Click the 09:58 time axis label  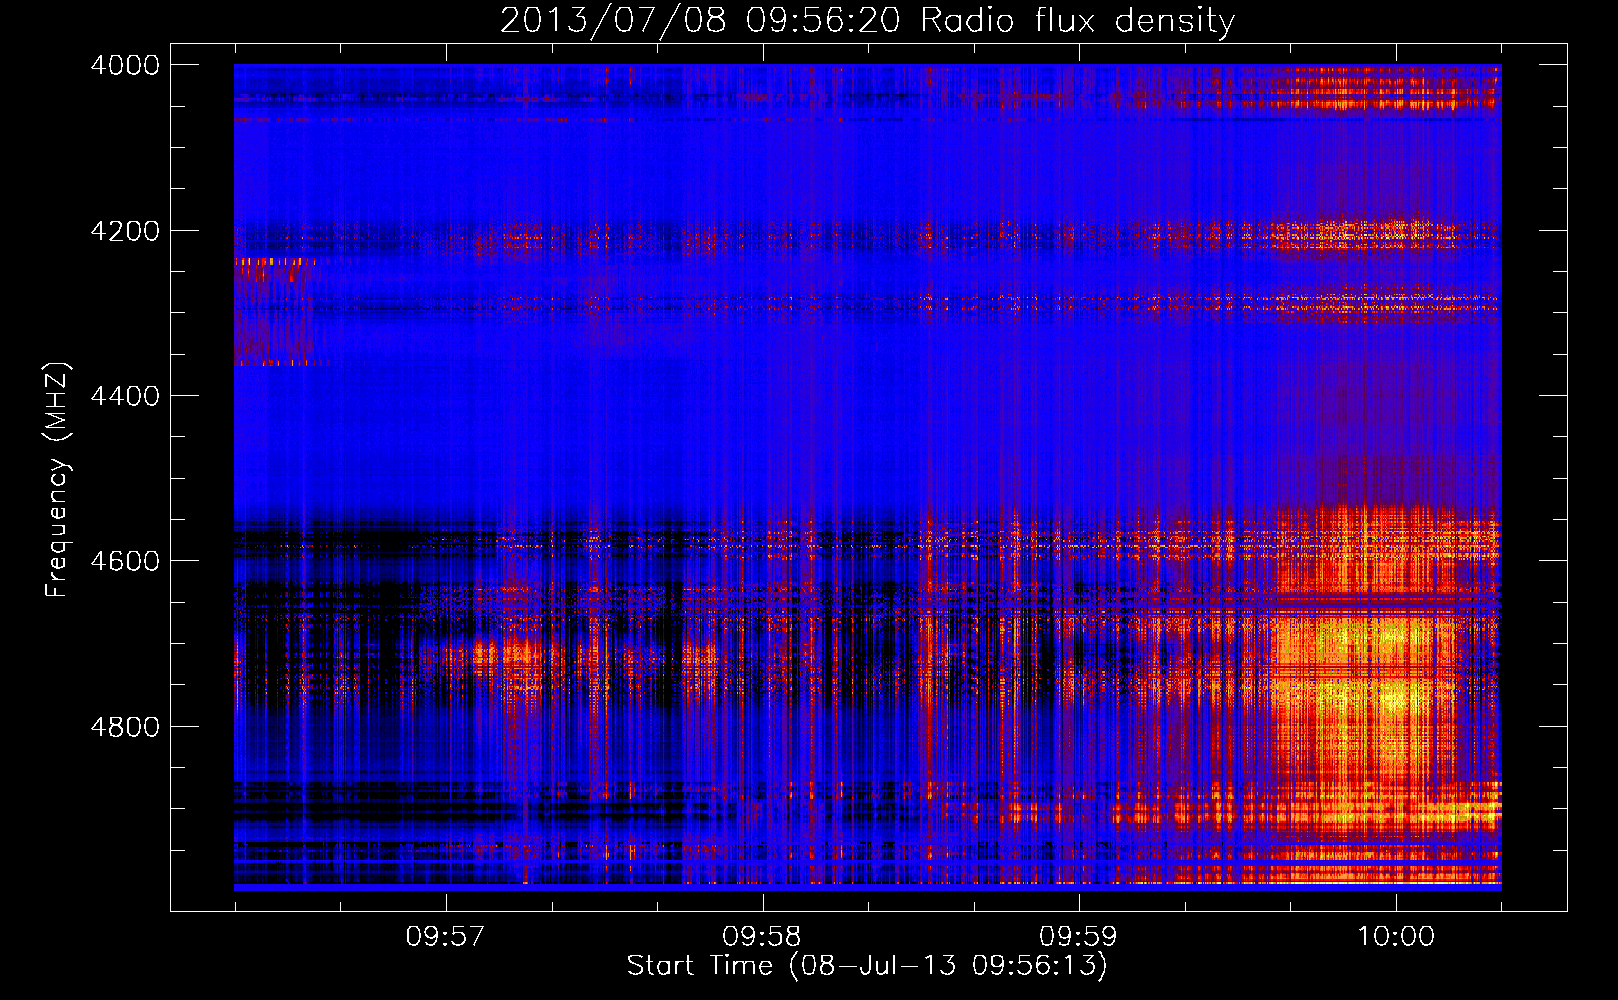[x=762, y=937]
